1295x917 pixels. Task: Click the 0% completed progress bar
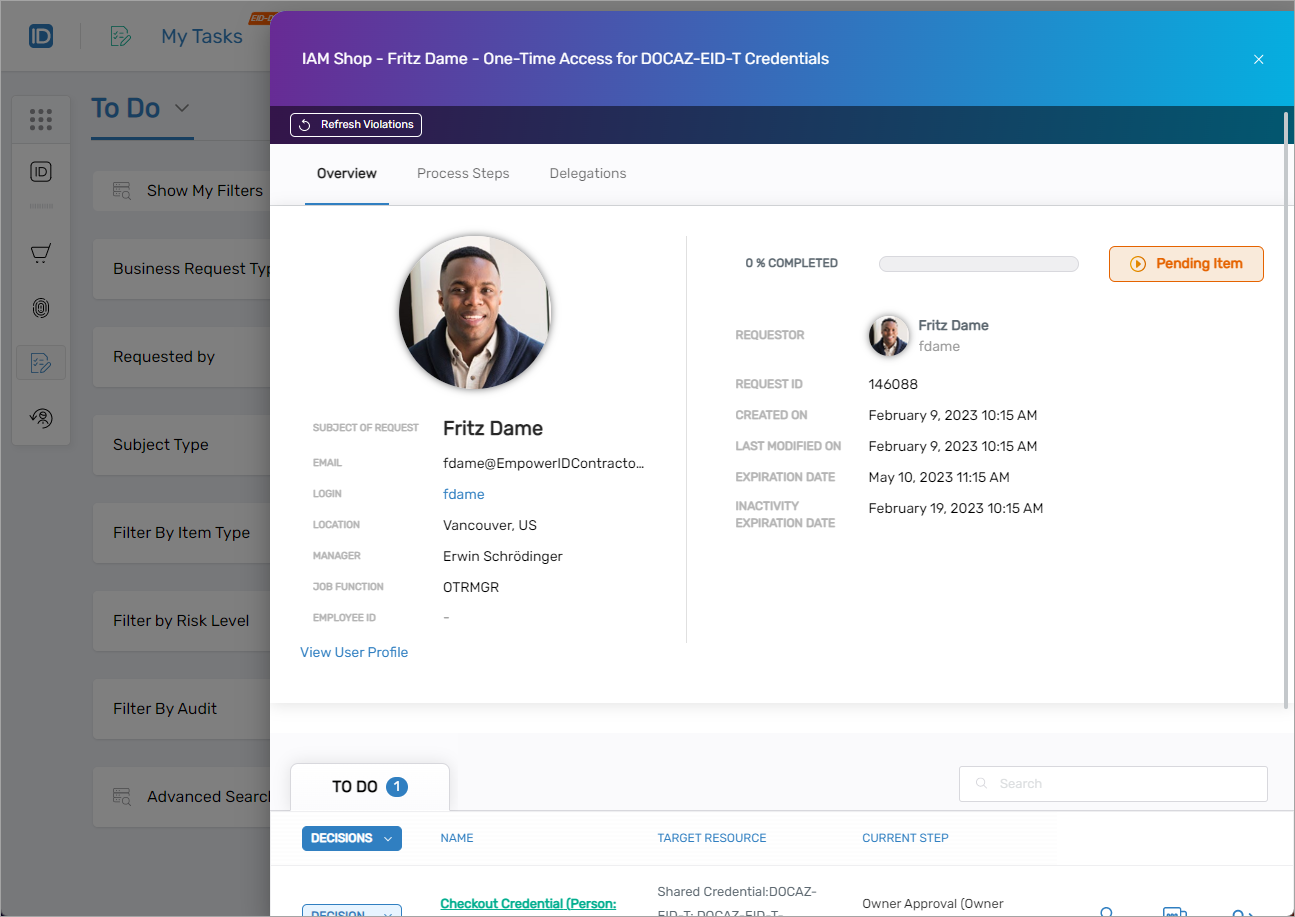978,263
